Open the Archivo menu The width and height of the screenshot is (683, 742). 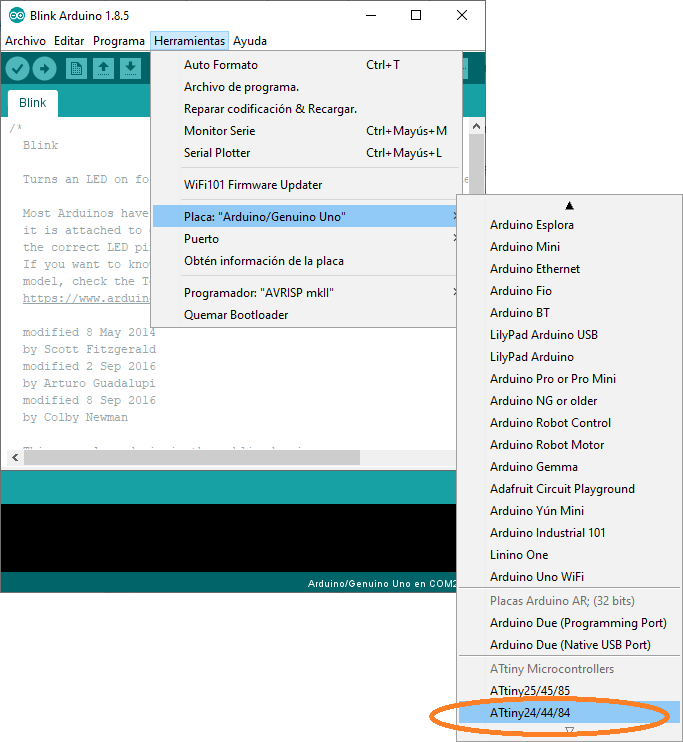(x=26, y=41)
